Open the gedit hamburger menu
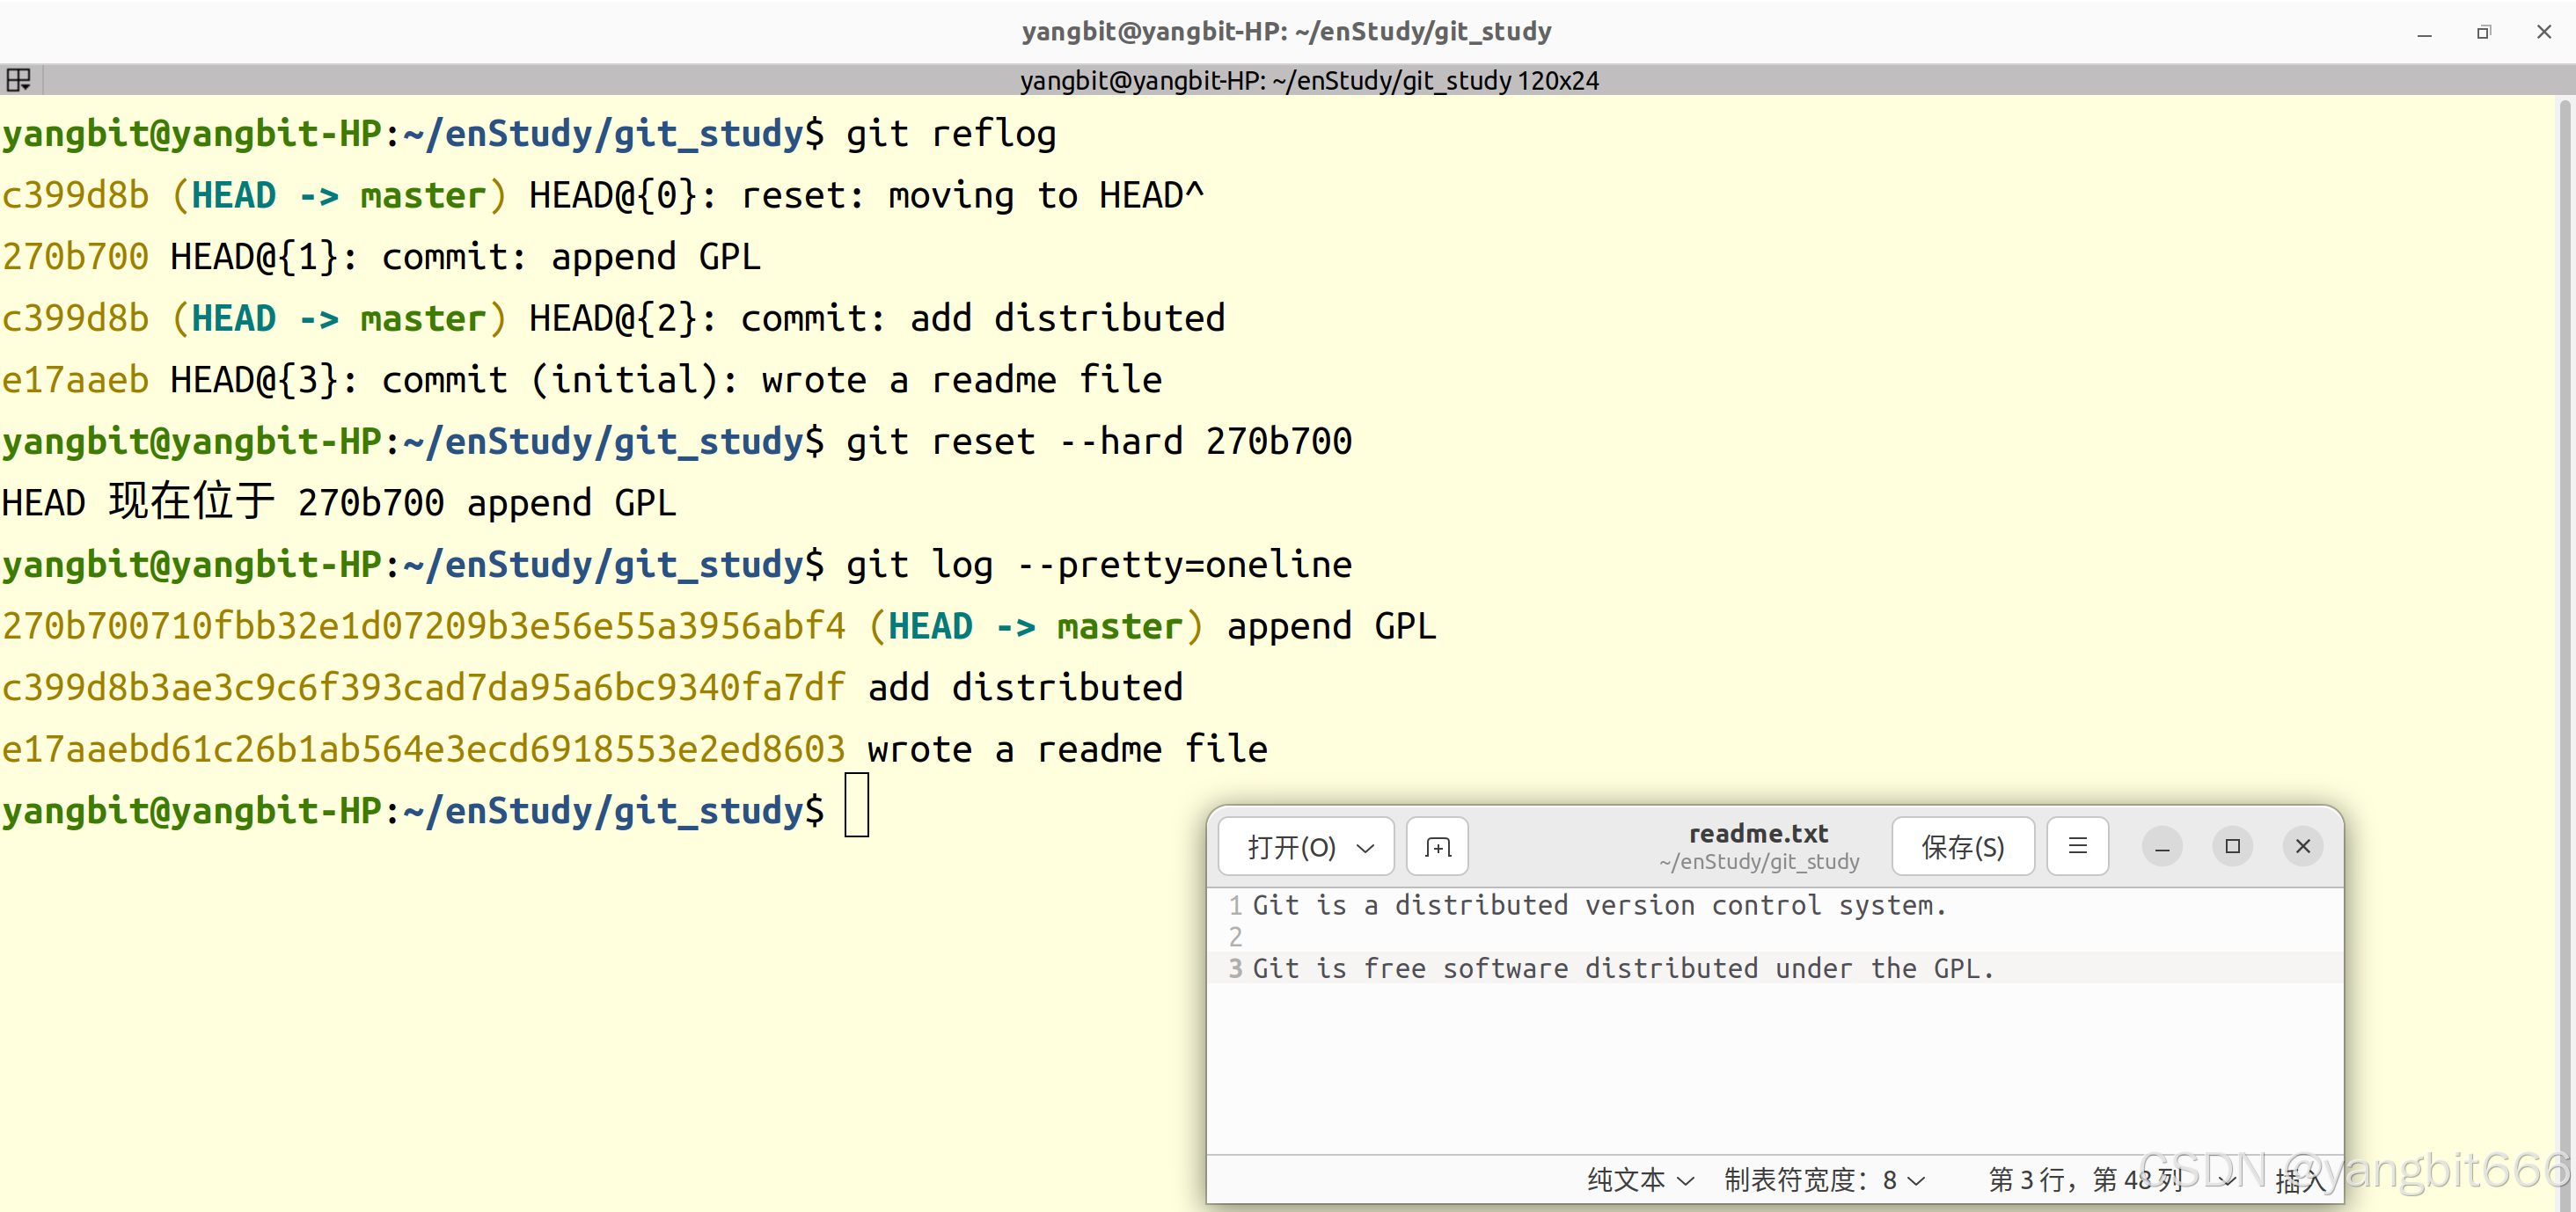Image resolution: width=2576 pixels, height=1212 pixels. coord(2077,846)
